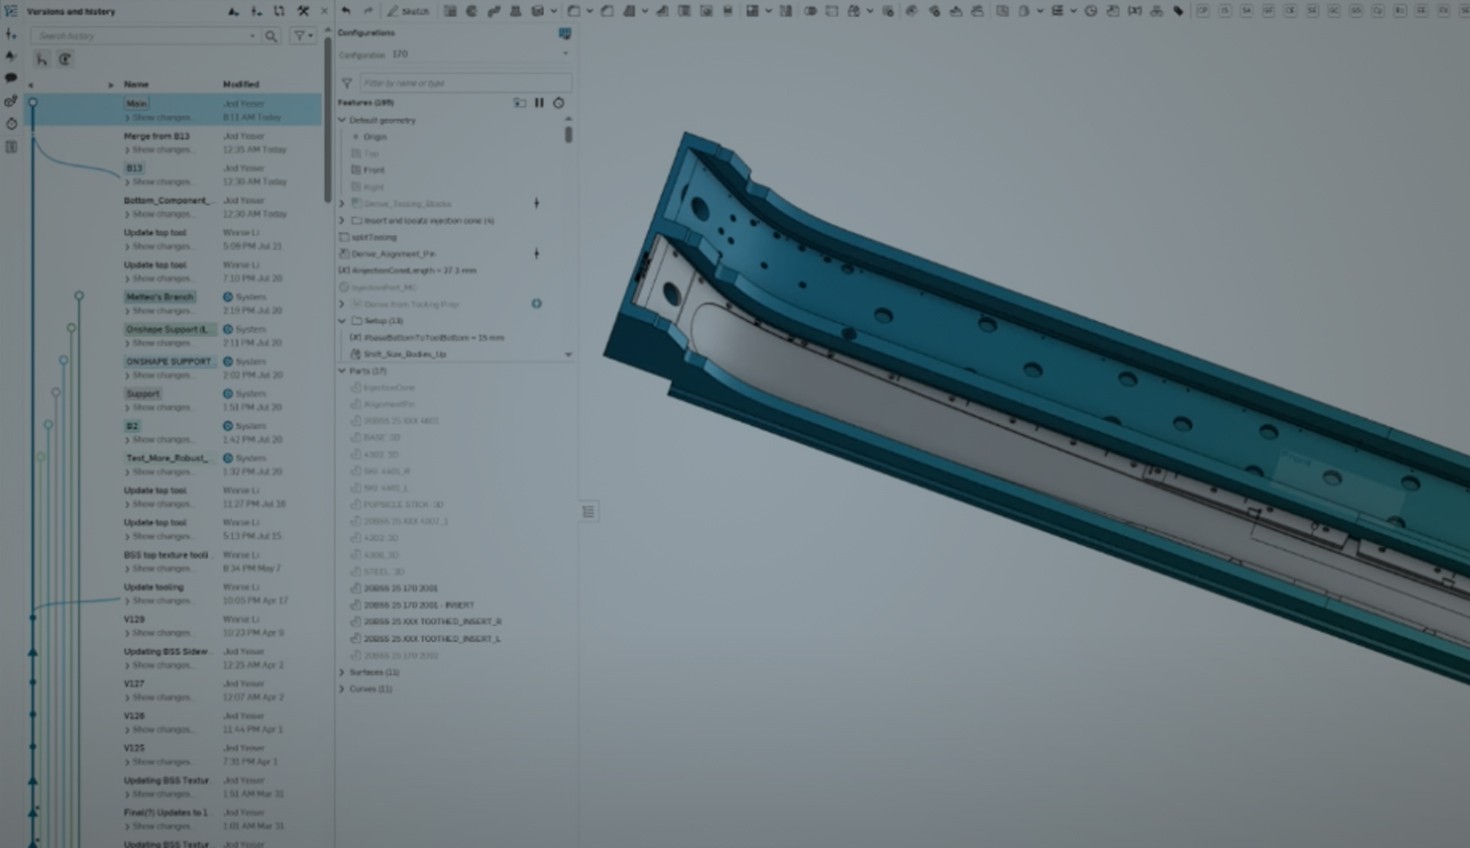Select the ONSHAPE SUPPORT branch row

168,361
